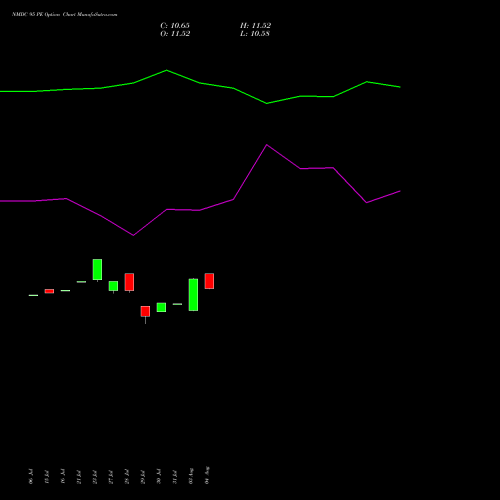
Task: Select the small red candle above 15 Jul
Action: 49,291
